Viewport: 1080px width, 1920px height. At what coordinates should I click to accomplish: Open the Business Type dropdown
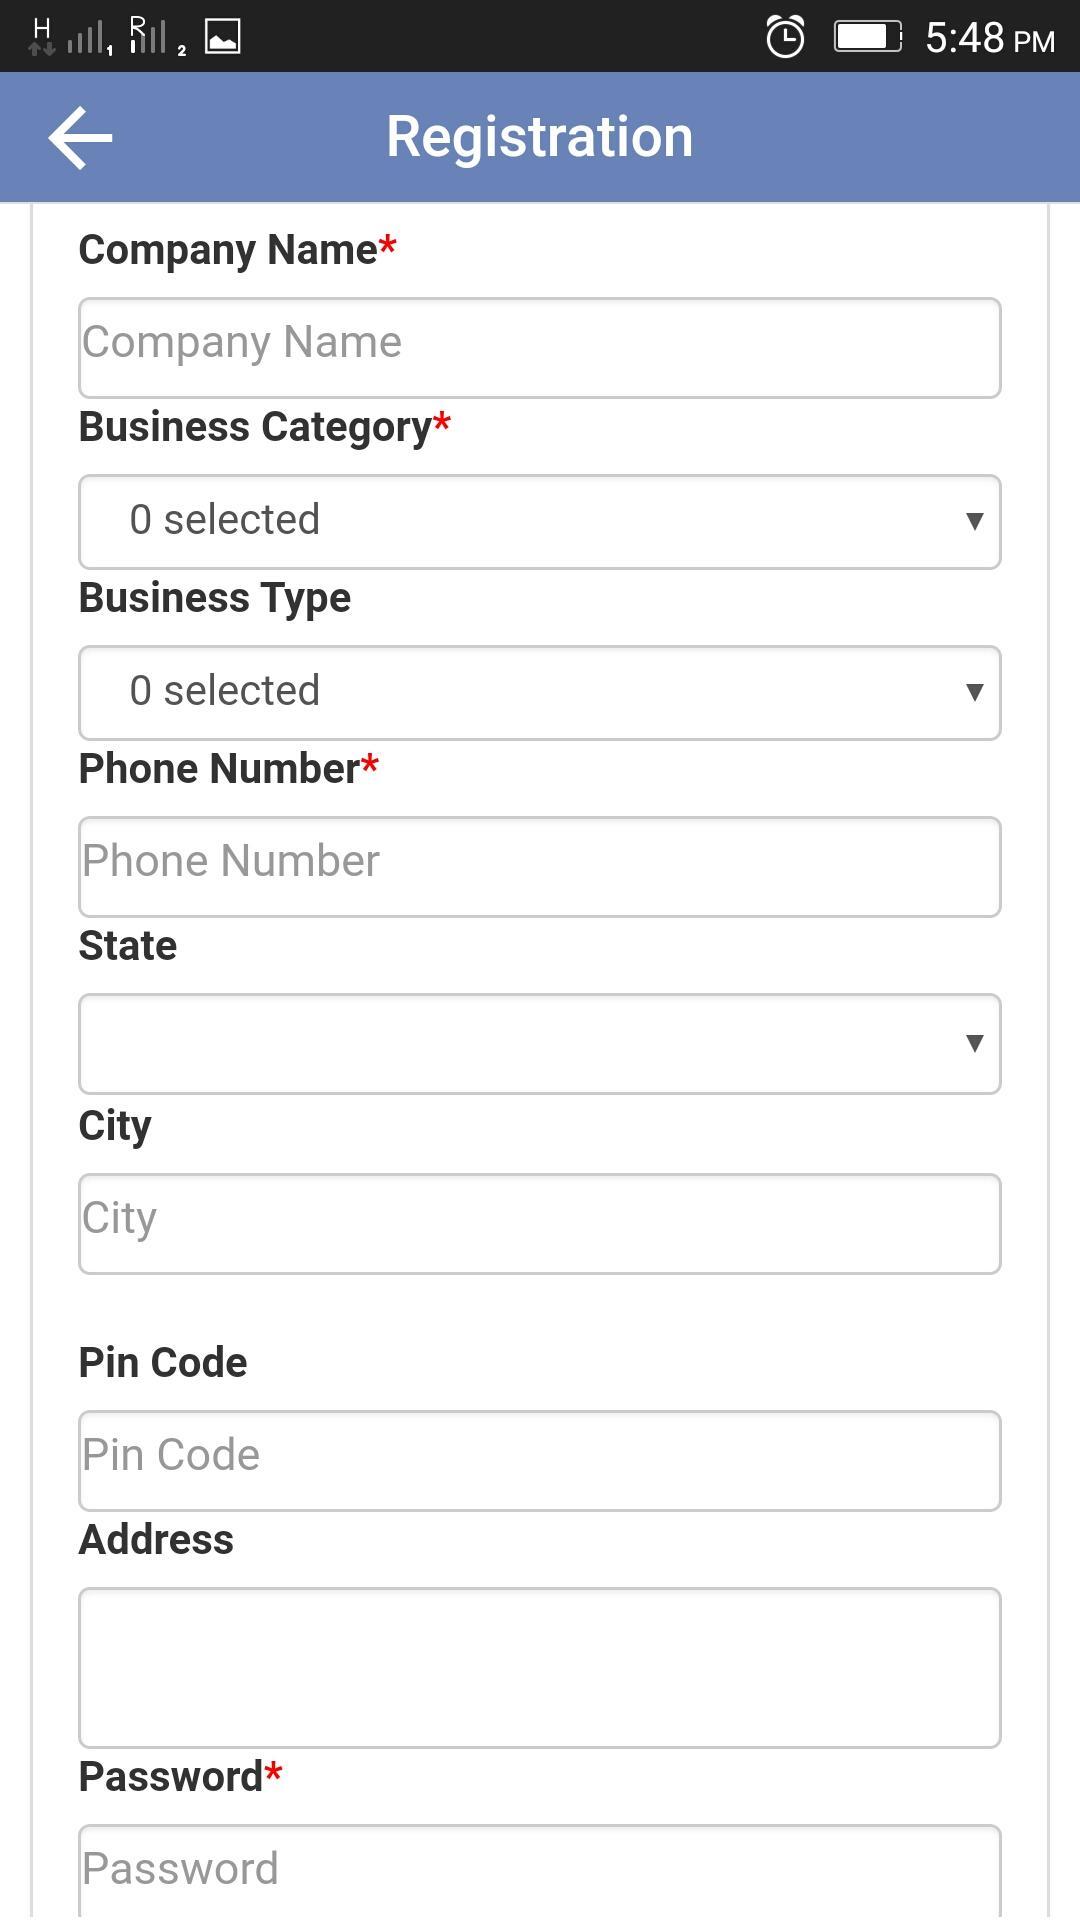click(x=539, y=692)
